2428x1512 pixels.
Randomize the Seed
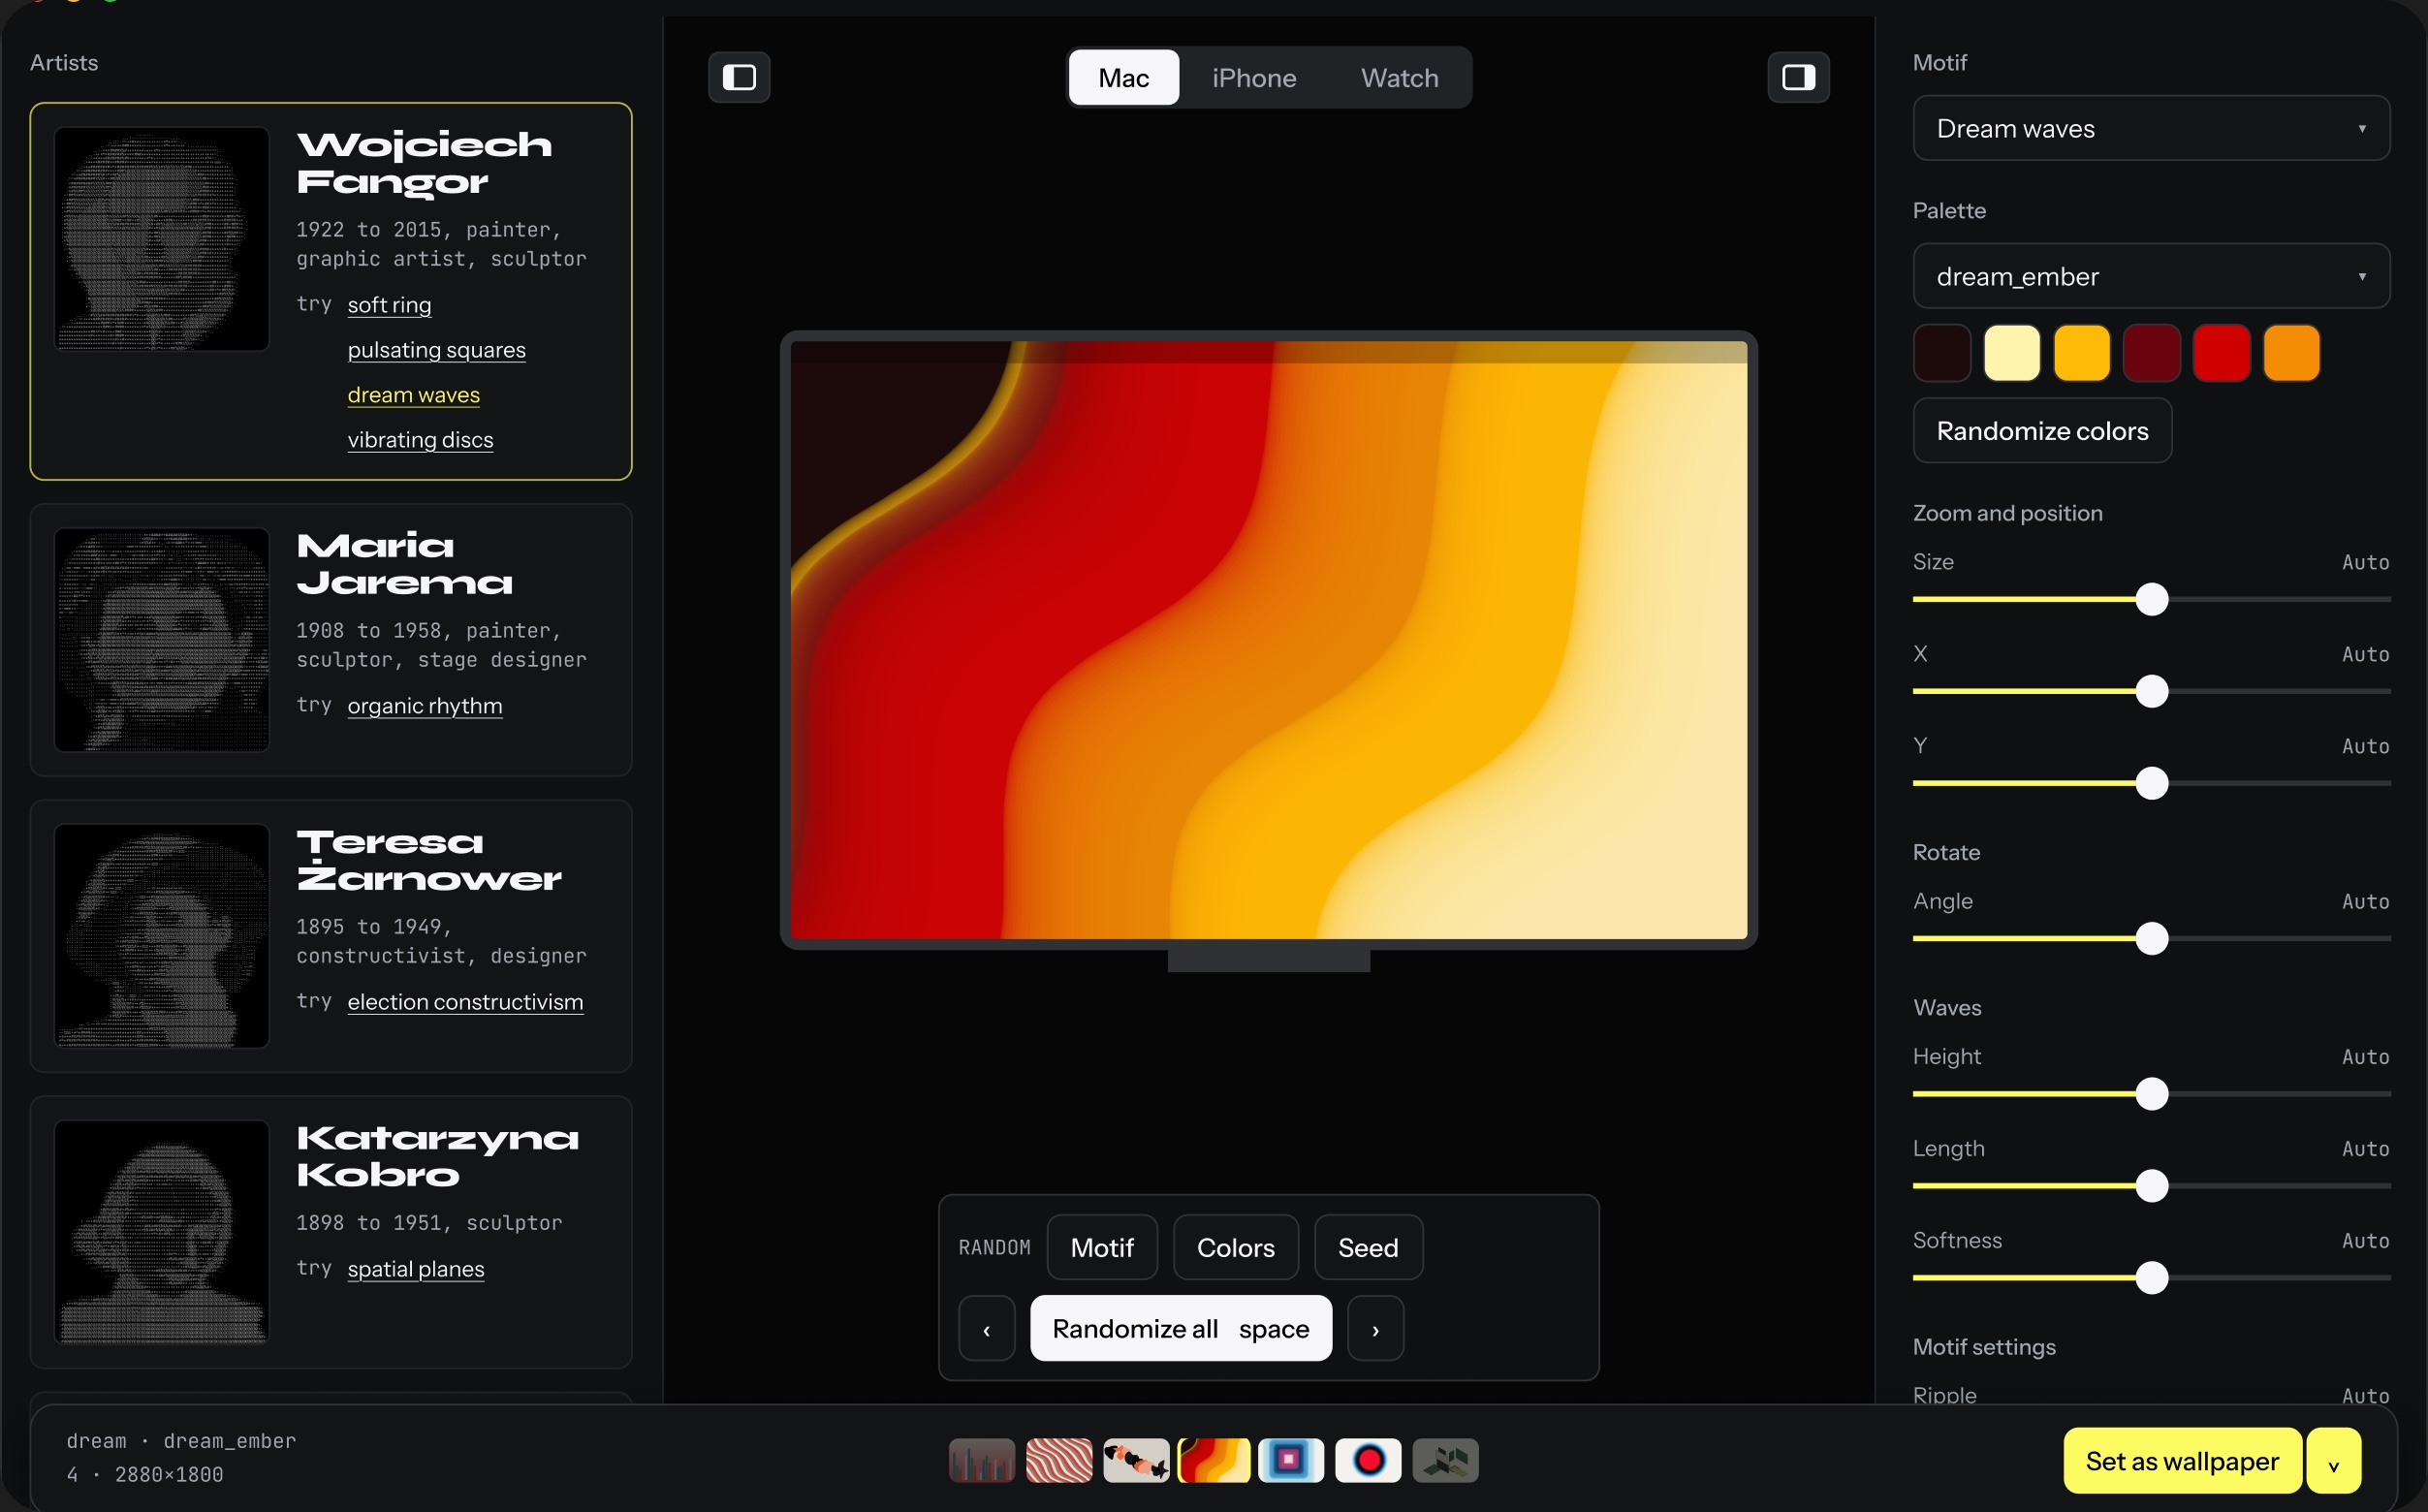click(1367, 1247)
